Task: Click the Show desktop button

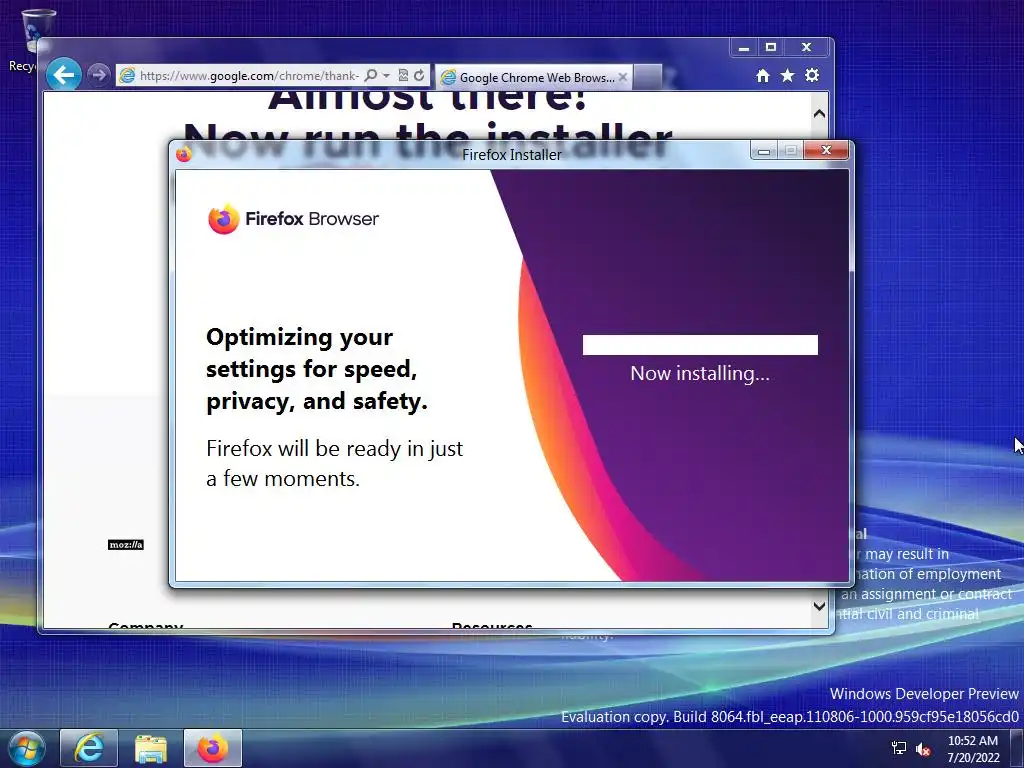Action: [1017, 748]
